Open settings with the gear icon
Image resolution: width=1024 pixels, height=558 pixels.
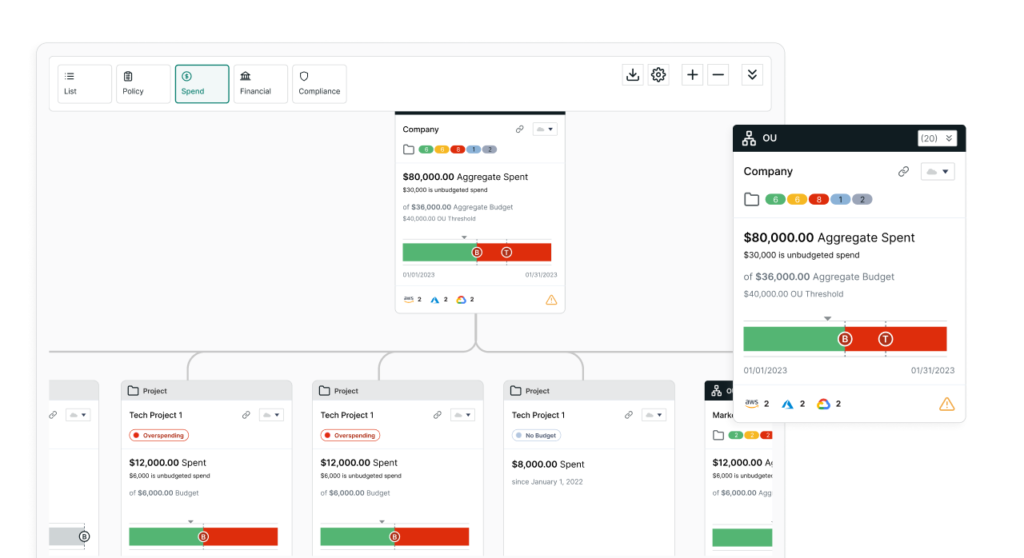tap(658, 75)
